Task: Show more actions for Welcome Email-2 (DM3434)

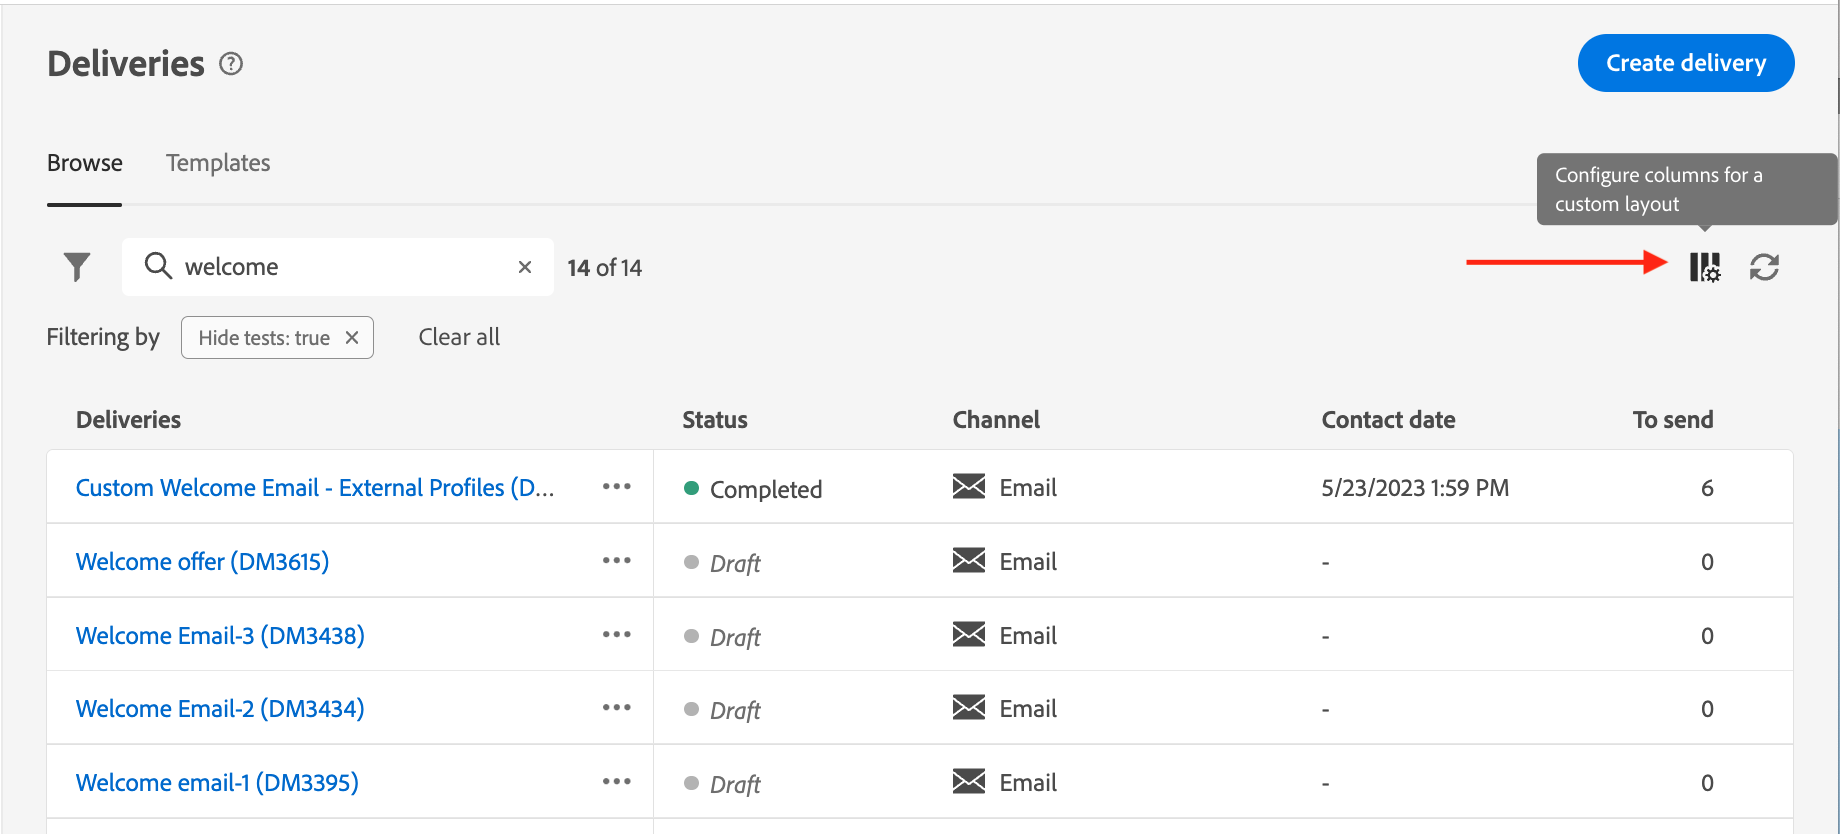Action: [616, 708]
